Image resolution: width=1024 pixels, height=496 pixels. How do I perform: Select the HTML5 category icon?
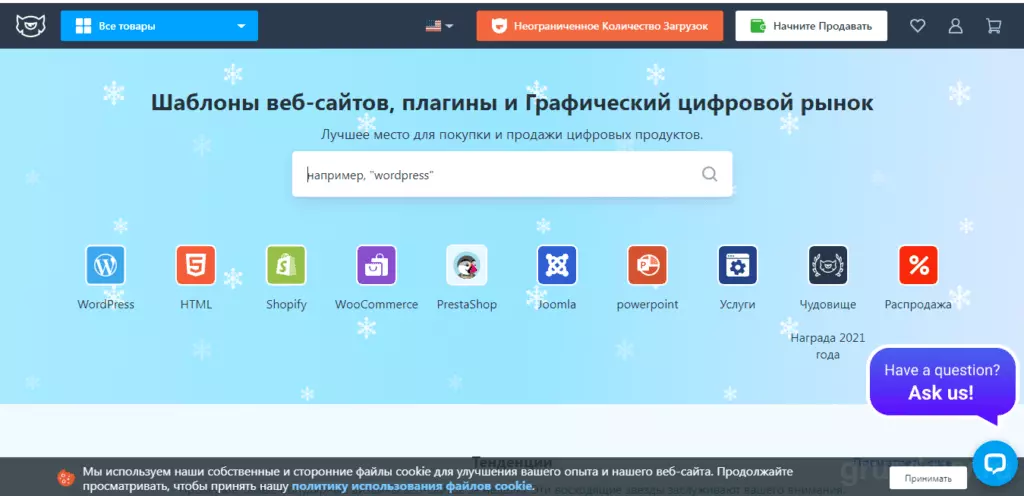[196, 265]
